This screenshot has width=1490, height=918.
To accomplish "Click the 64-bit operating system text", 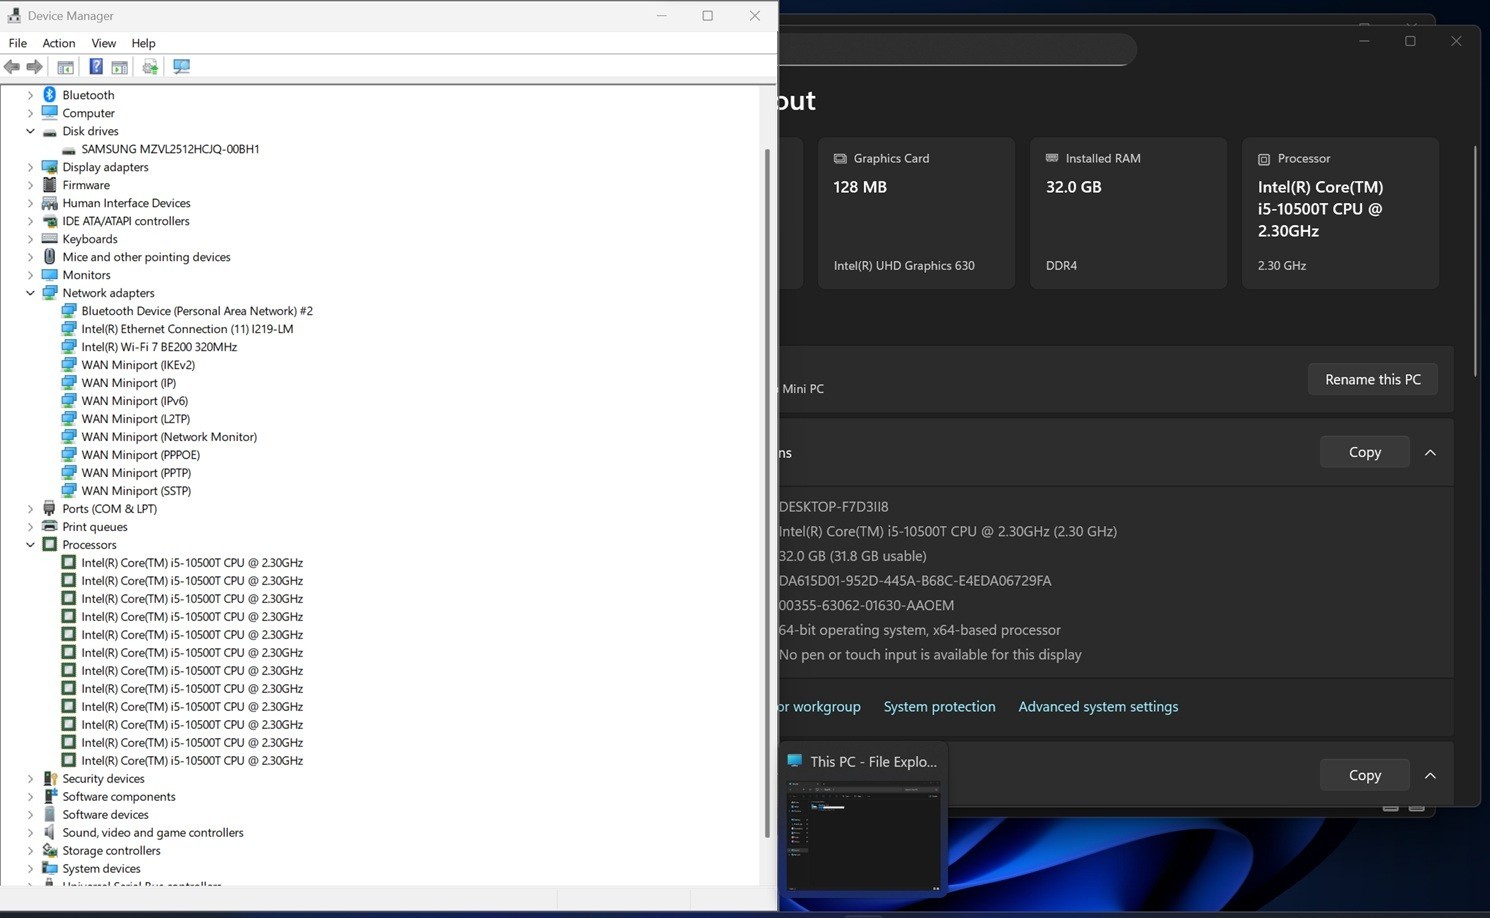I will click(x=920, y=630).
